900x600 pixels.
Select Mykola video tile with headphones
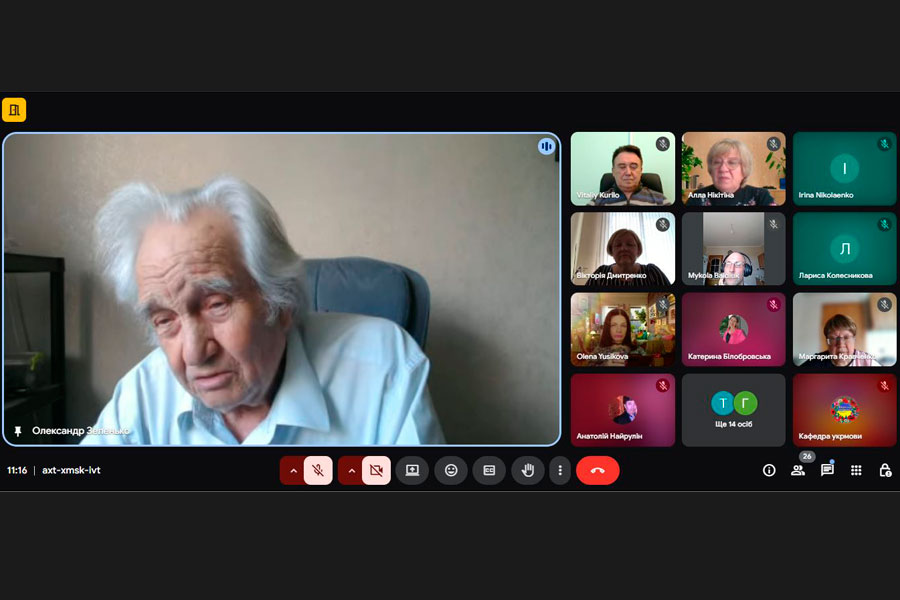click(734, 249)
